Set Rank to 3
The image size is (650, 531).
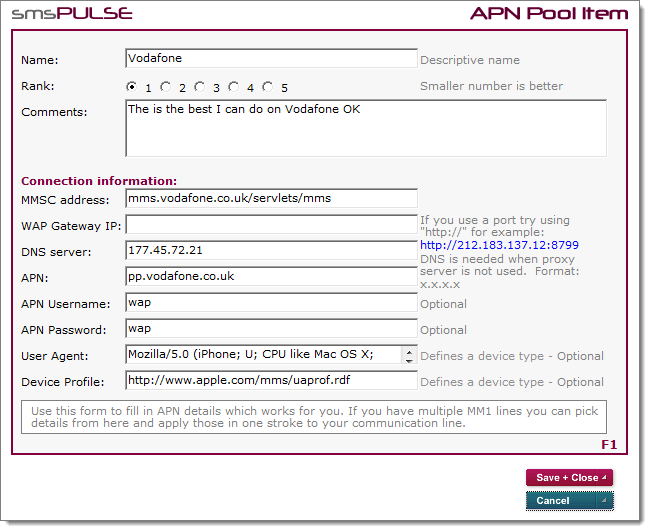pyautogui.click(x=200, y=86)
